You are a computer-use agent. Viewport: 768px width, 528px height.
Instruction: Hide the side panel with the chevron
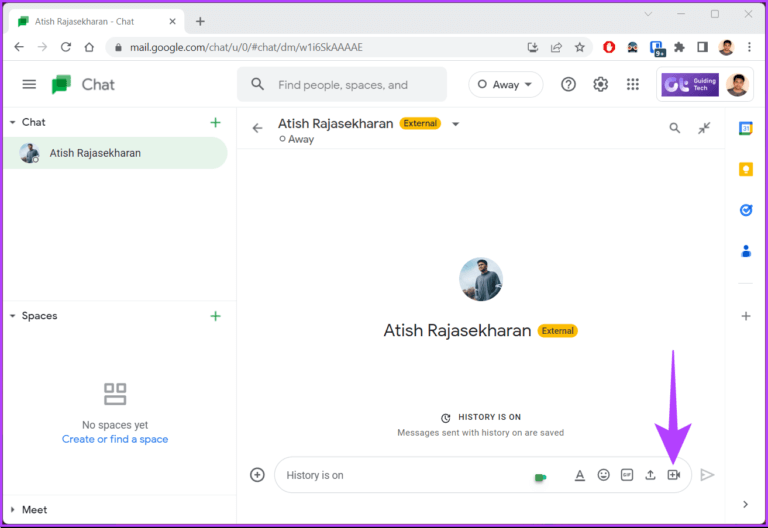tap(745, 504)
